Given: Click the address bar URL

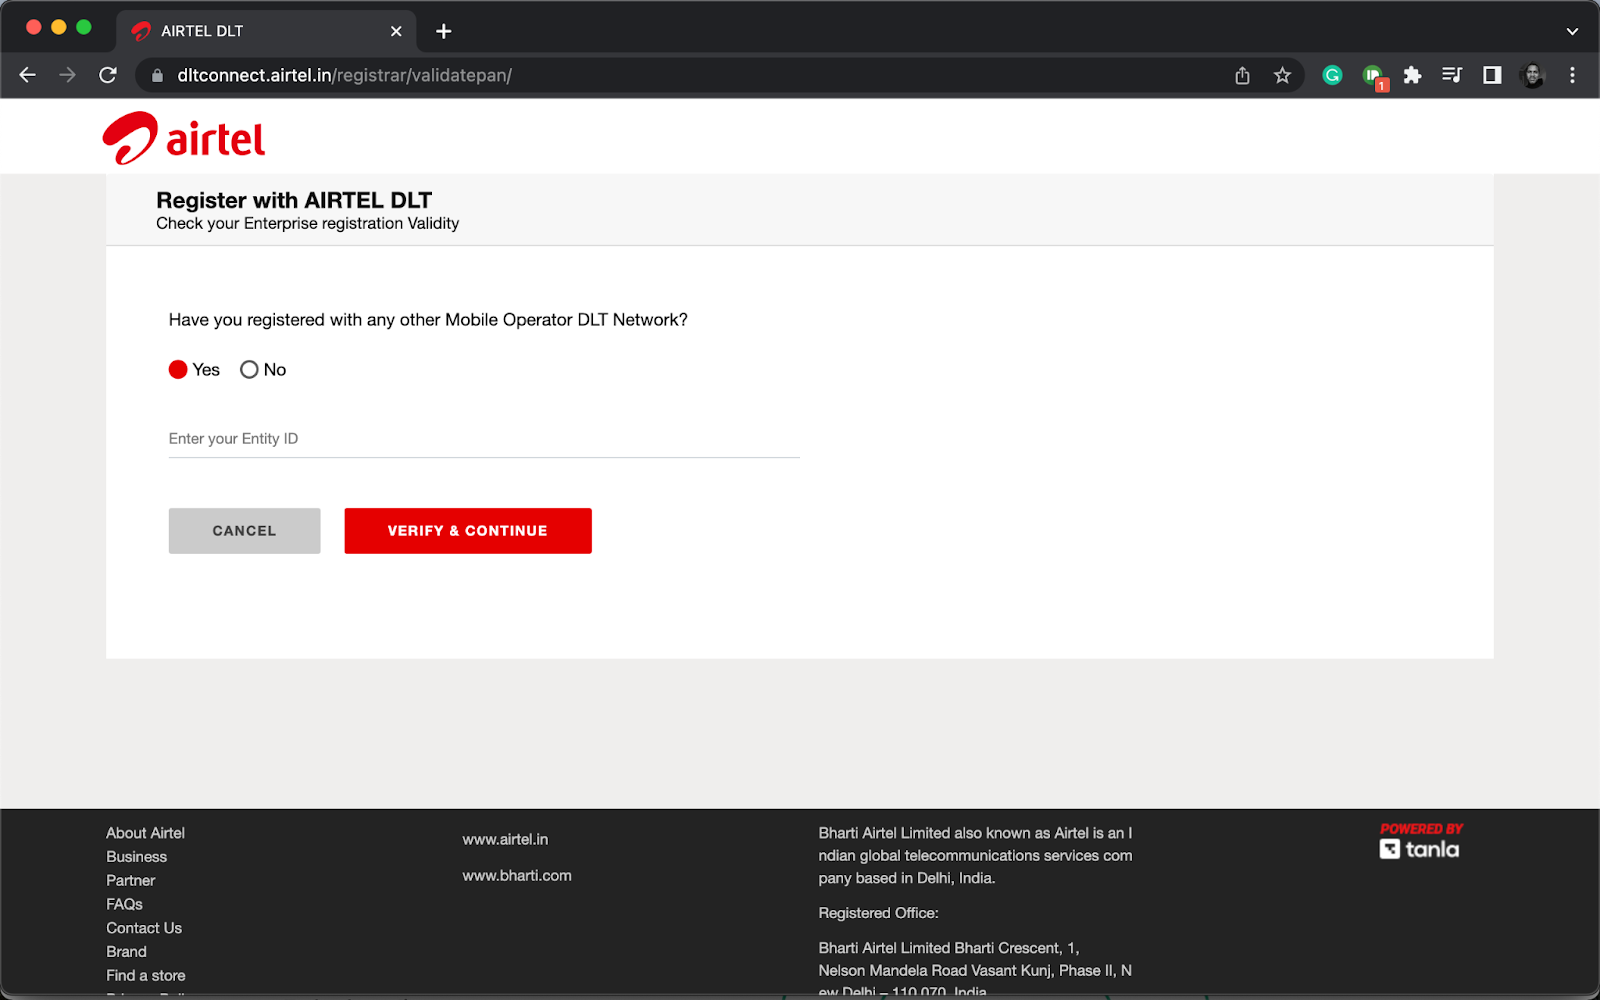Looking at the screenshot, I should point(344,75).
